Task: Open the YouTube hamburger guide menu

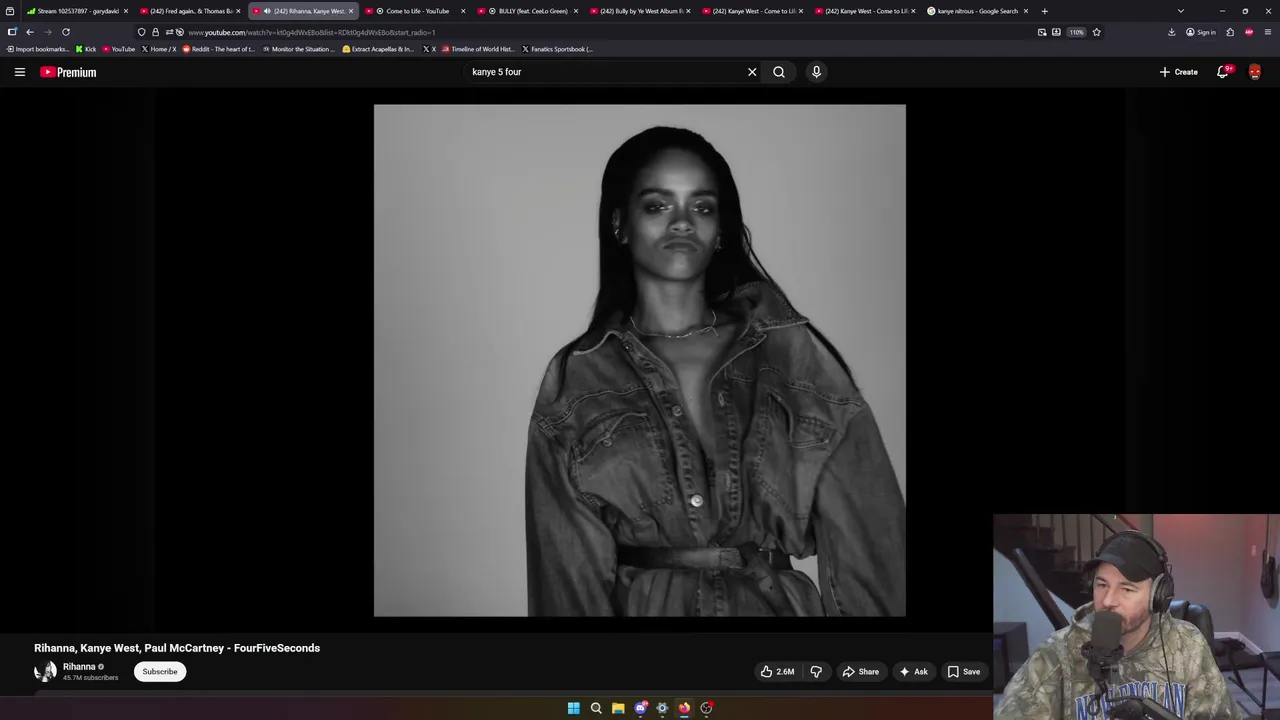Action: click(x=19, y=72)
